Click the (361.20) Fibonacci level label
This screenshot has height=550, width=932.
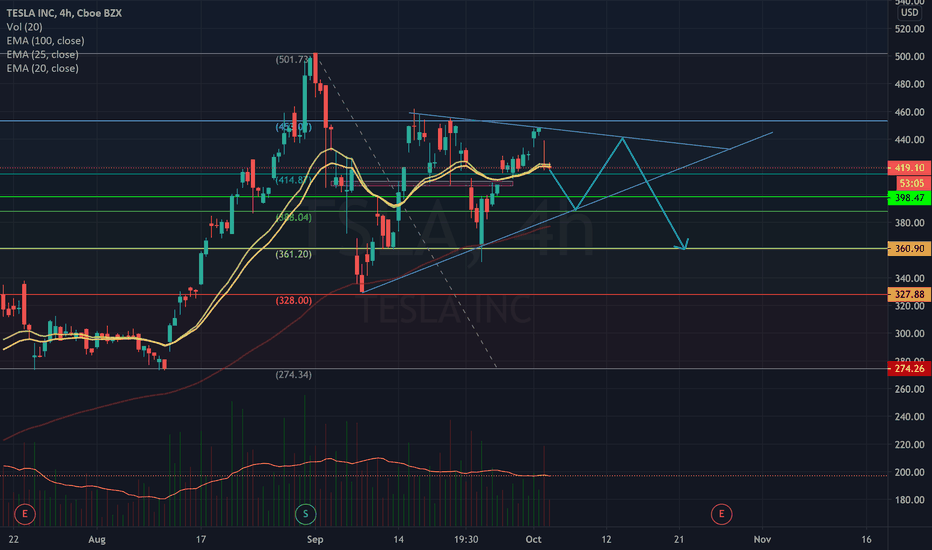[x=293, y=254]
